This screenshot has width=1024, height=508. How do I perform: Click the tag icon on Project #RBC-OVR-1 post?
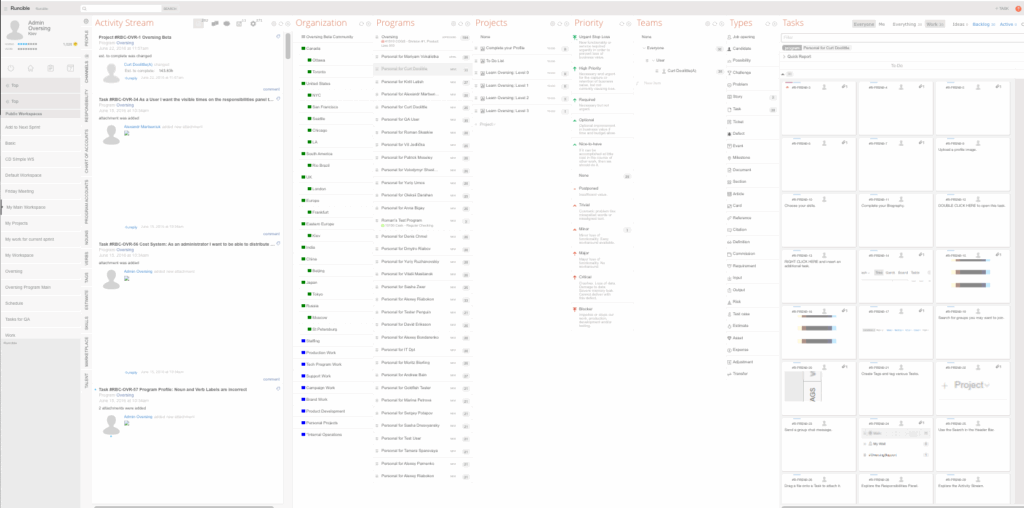coord(279,37)
